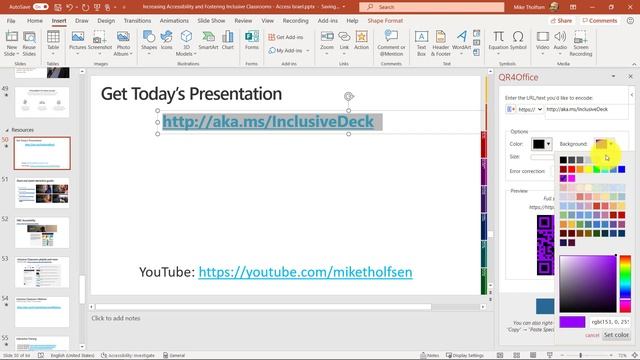Viewport: 640px width, 360px height.
Task: Open the Transitions tab
Action: pos(137,20)
